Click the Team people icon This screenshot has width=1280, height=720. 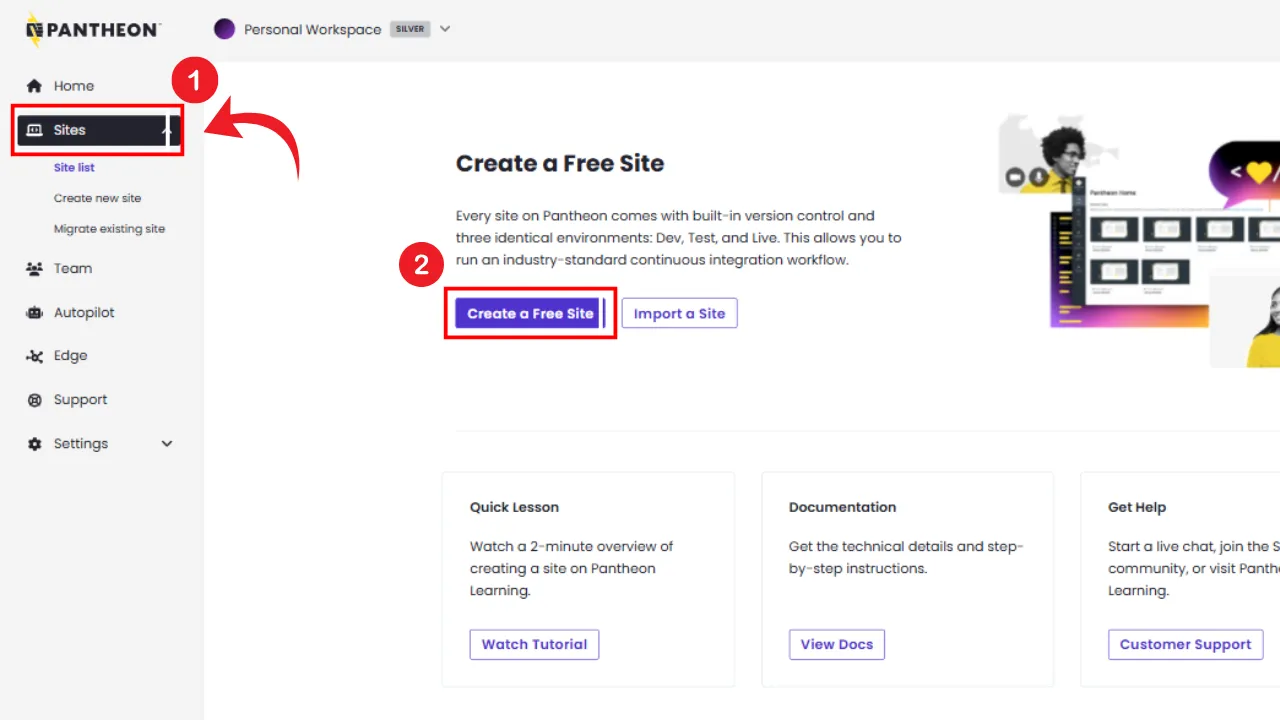tap(35, 268)
